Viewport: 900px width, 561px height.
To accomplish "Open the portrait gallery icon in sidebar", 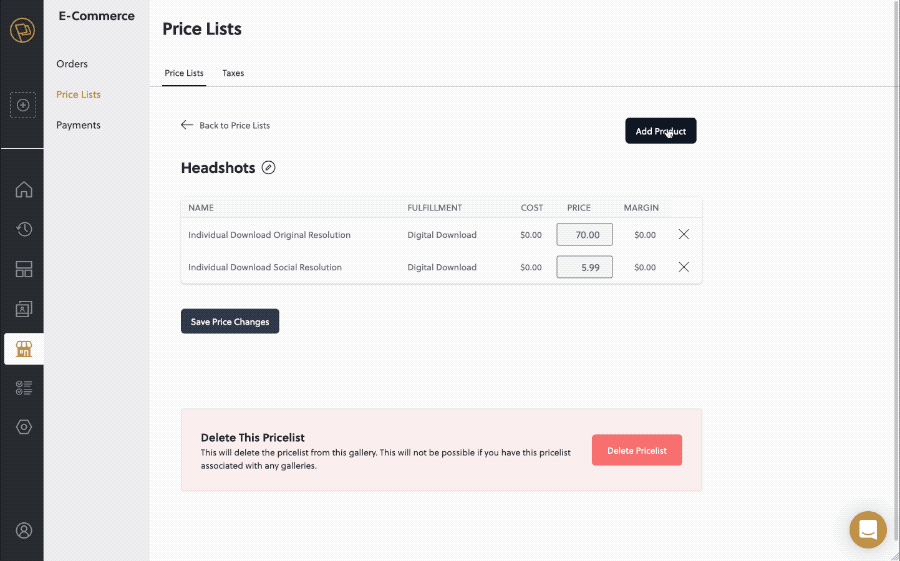I will (24, 309).
